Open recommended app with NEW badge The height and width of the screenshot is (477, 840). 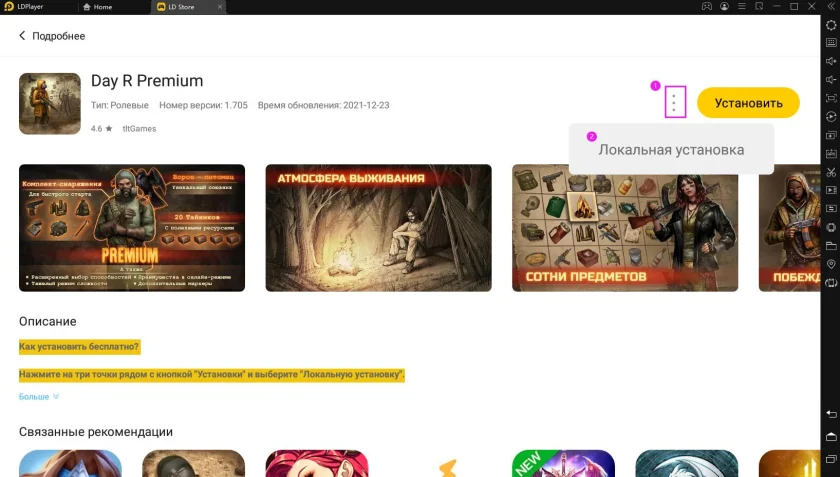click(563, 464)
